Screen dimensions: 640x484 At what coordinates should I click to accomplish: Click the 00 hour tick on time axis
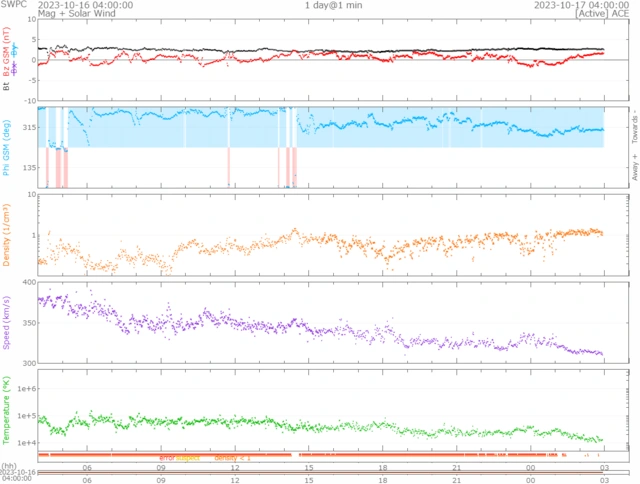[529, 467]
